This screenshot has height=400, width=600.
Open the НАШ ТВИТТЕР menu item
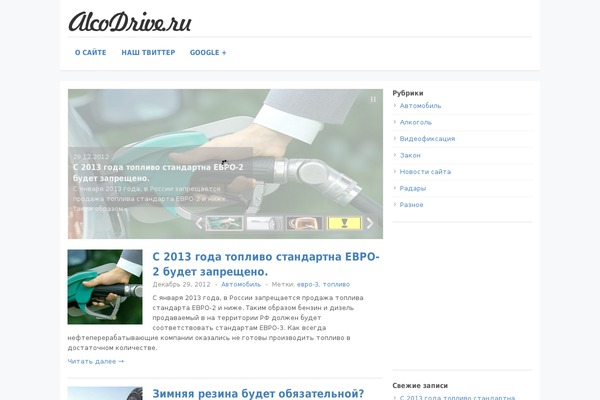pyautogui.click(x=148, y=52)
